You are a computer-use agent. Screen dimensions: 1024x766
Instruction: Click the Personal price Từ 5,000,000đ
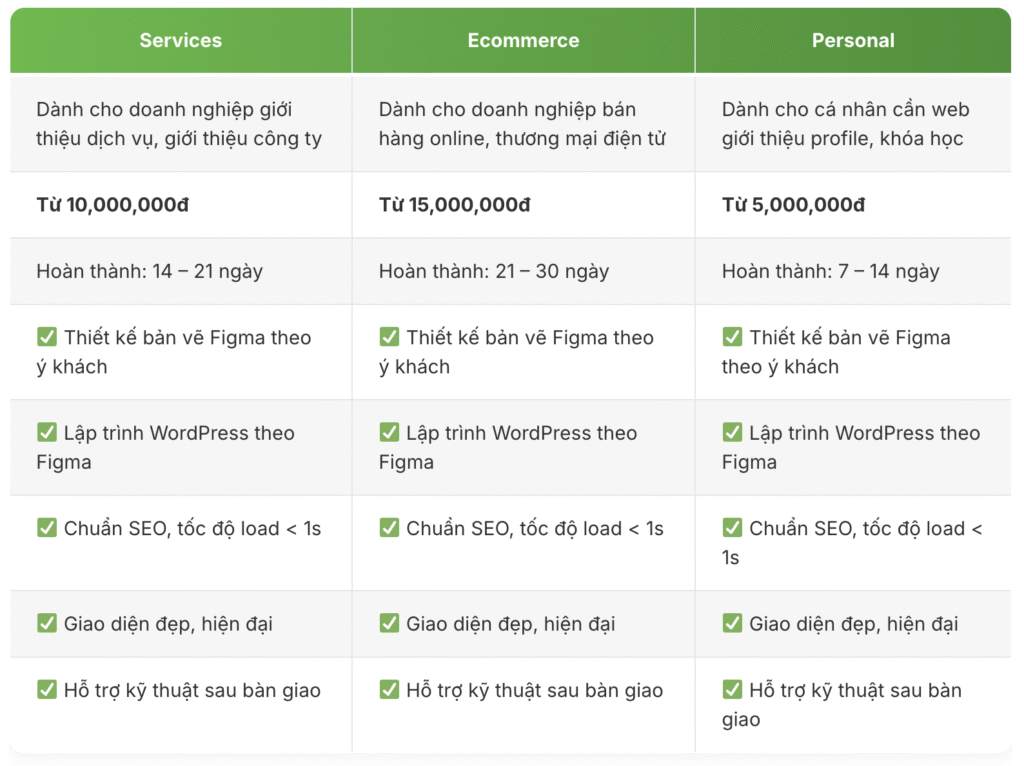pos(793,205)
